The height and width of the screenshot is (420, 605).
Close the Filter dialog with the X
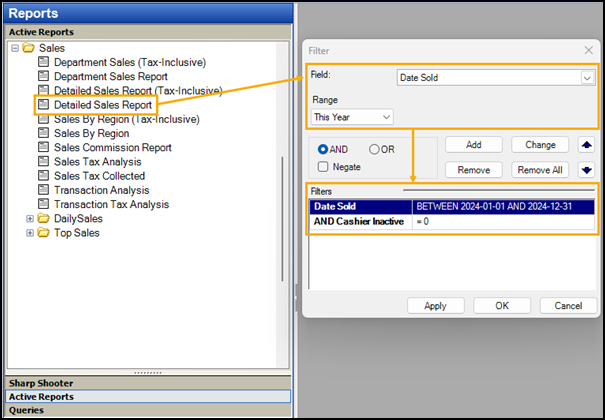pos(588,50)
